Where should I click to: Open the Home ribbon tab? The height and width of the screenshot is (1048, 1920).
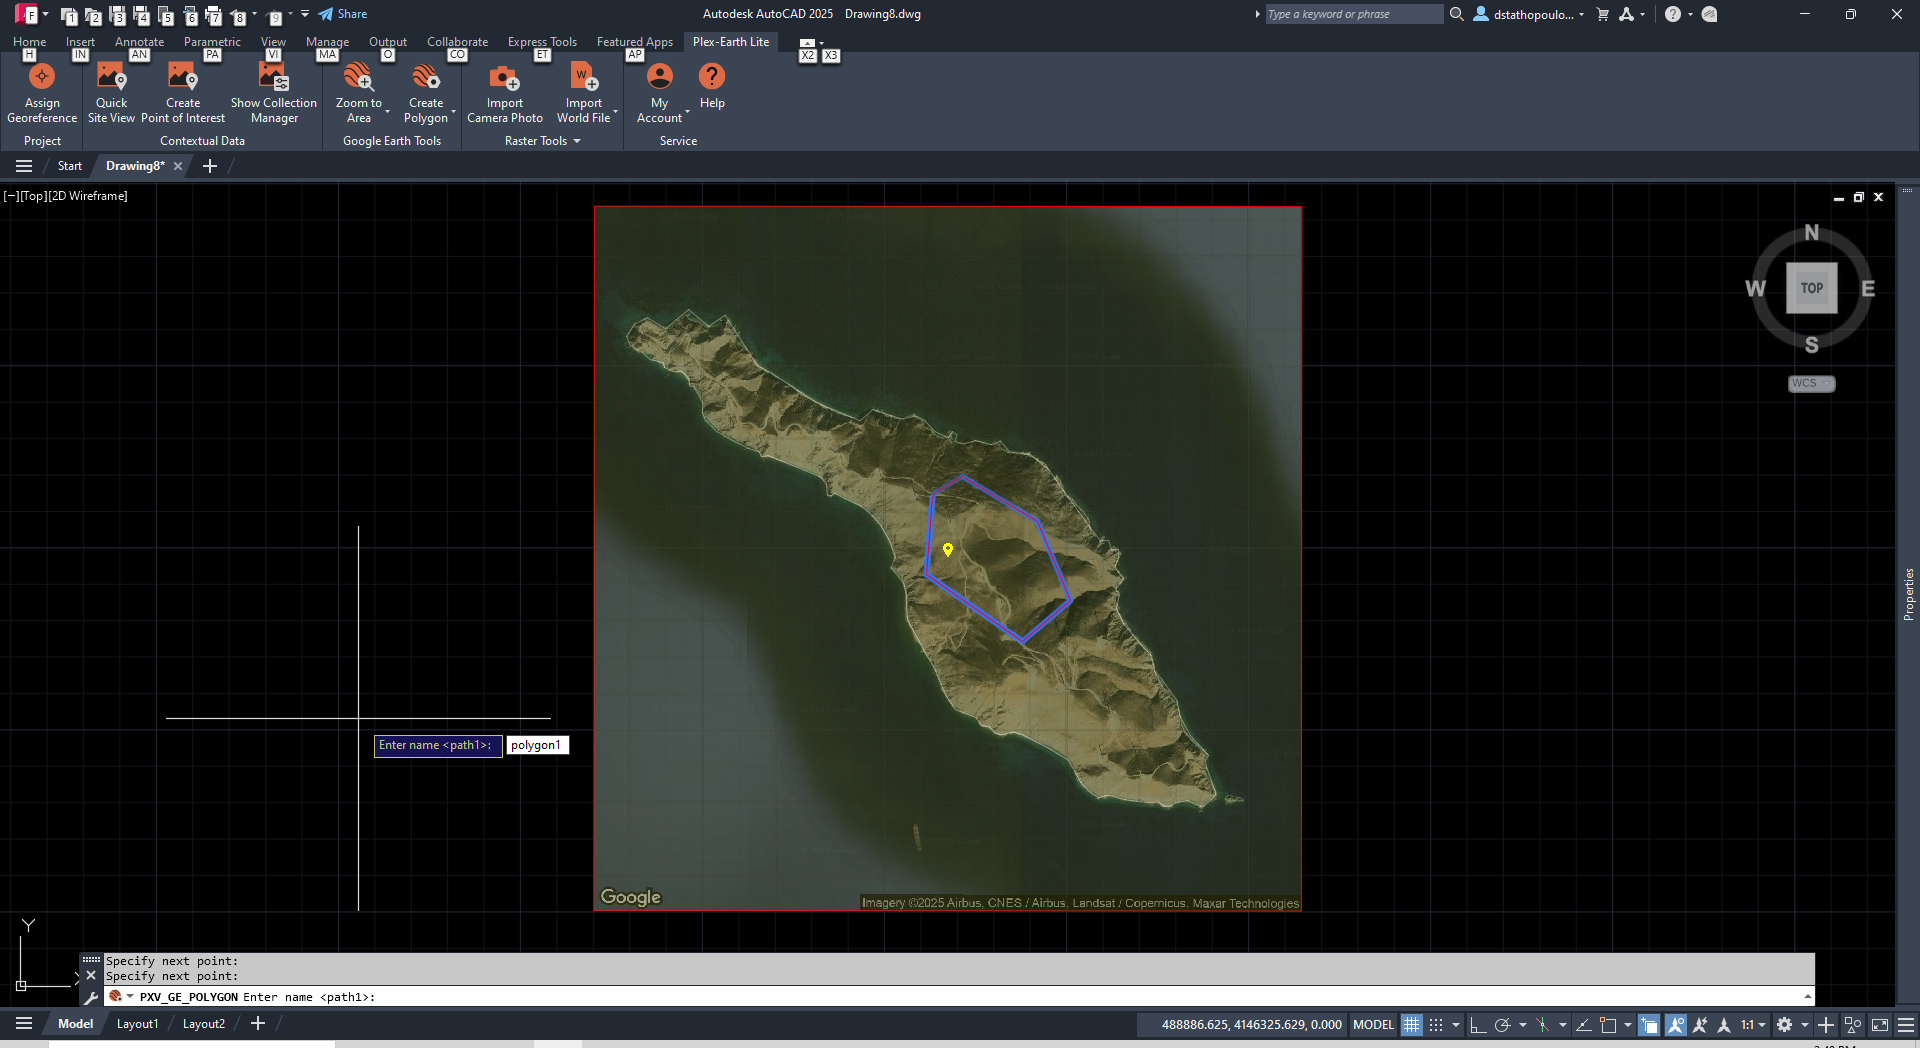29,42
